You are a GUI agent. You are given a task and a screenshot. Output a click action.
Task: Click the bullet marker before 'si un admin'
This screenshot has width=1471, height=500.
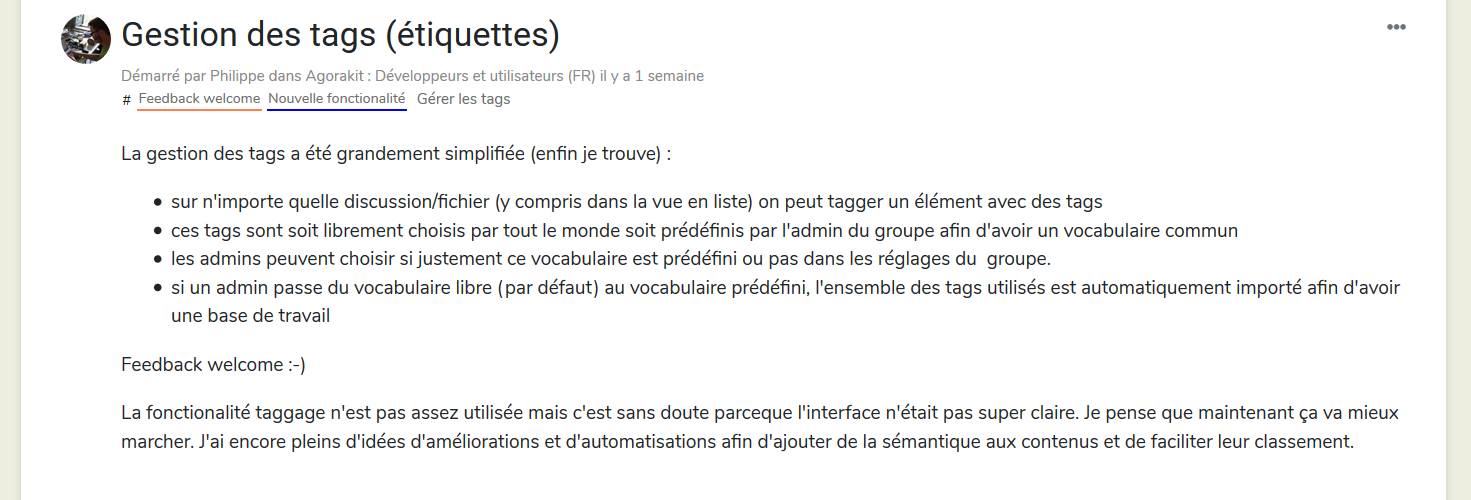pyautogui.click(x=158, y=288)
